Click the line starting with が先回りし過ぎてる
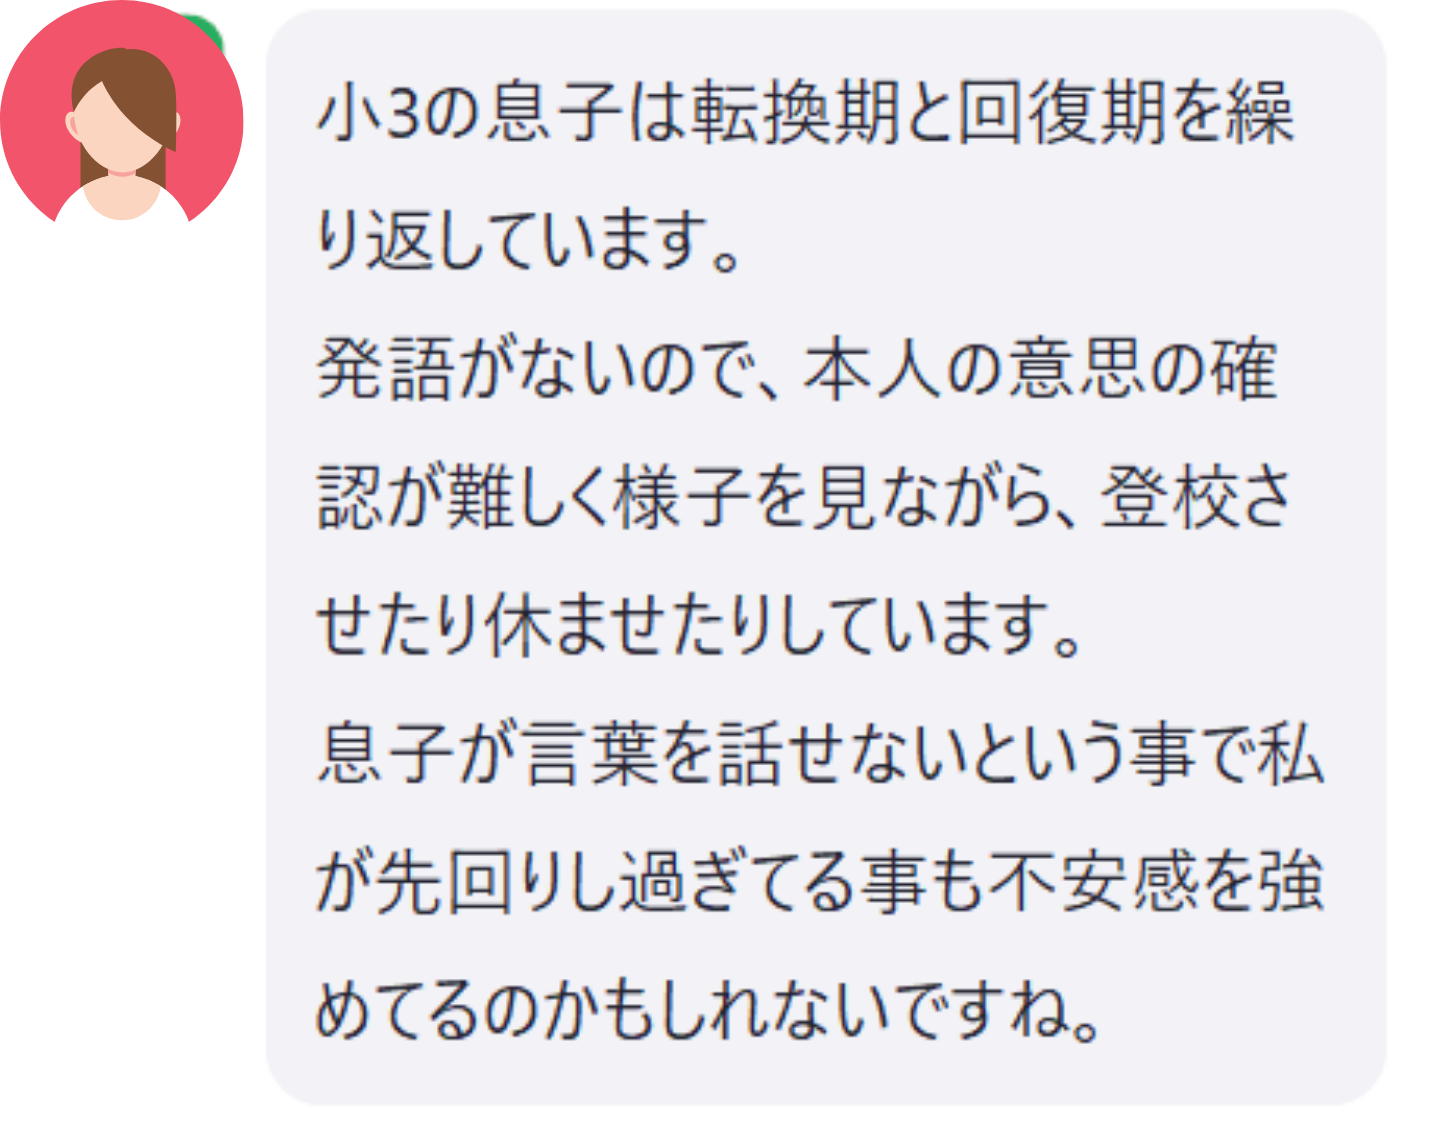This screenshot has height=1146, width=1433. 820,881
